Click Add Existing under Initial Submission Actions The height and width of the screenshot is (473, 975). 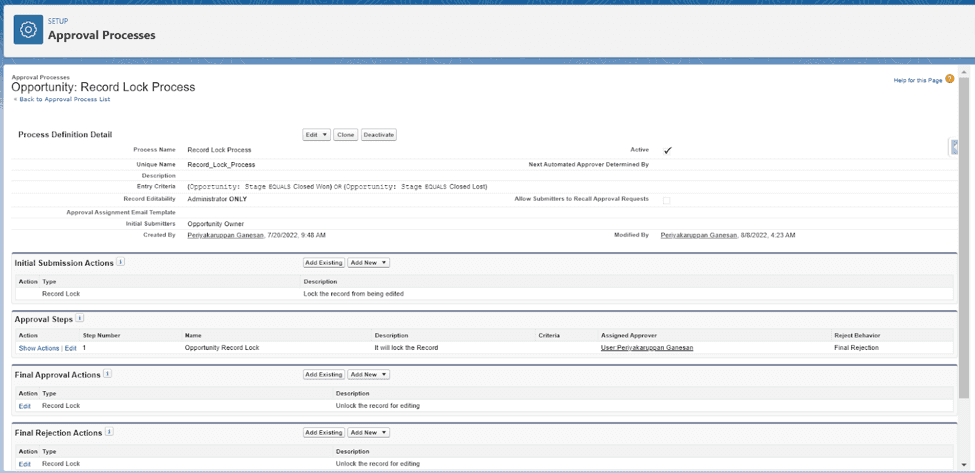324,263
